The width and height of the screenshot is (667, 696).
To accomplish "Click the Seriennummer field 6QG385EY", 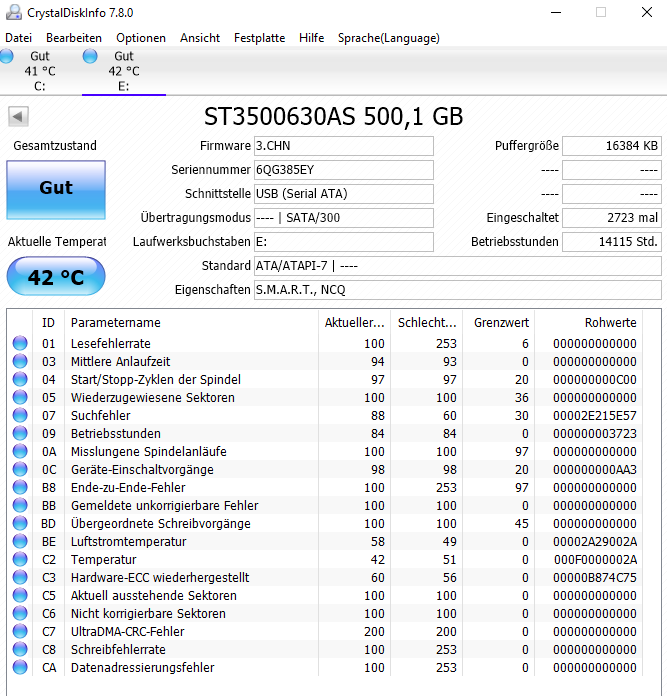I will pyautogui.click(x=343, y=170).
